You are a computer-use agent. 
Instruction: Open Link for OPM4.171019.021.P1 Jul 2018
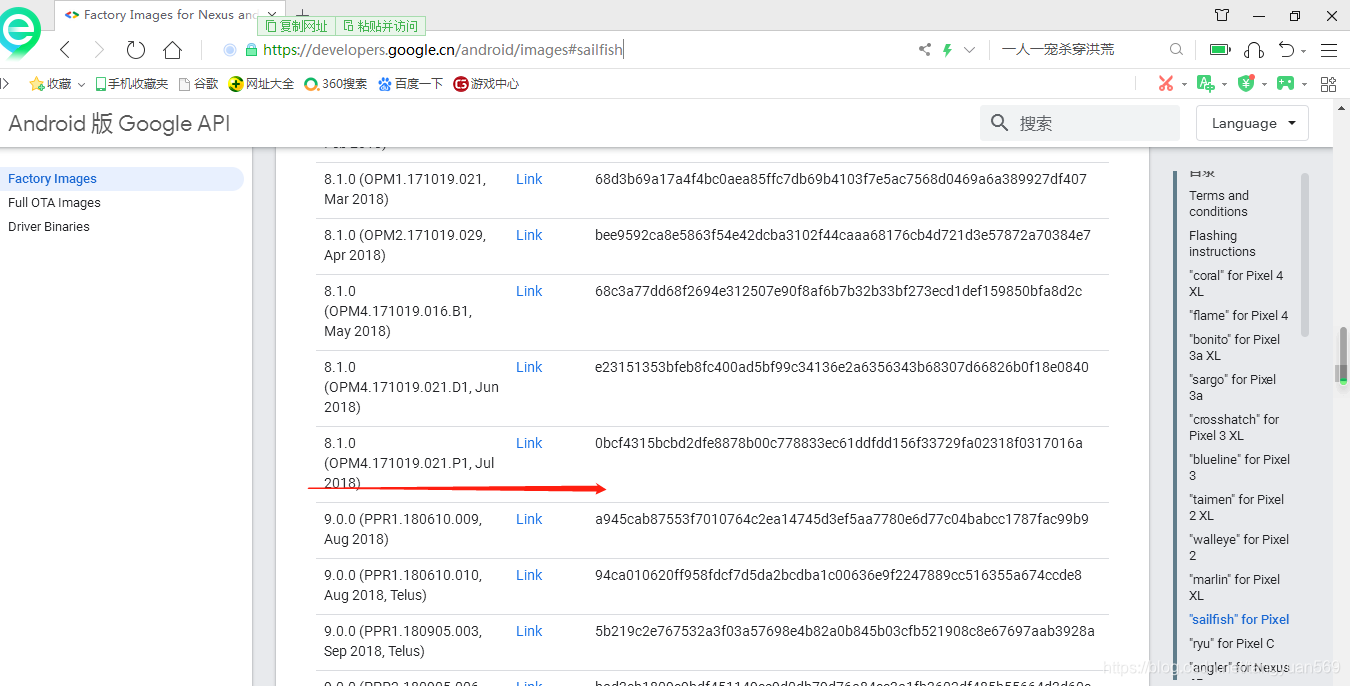(529, 443)
